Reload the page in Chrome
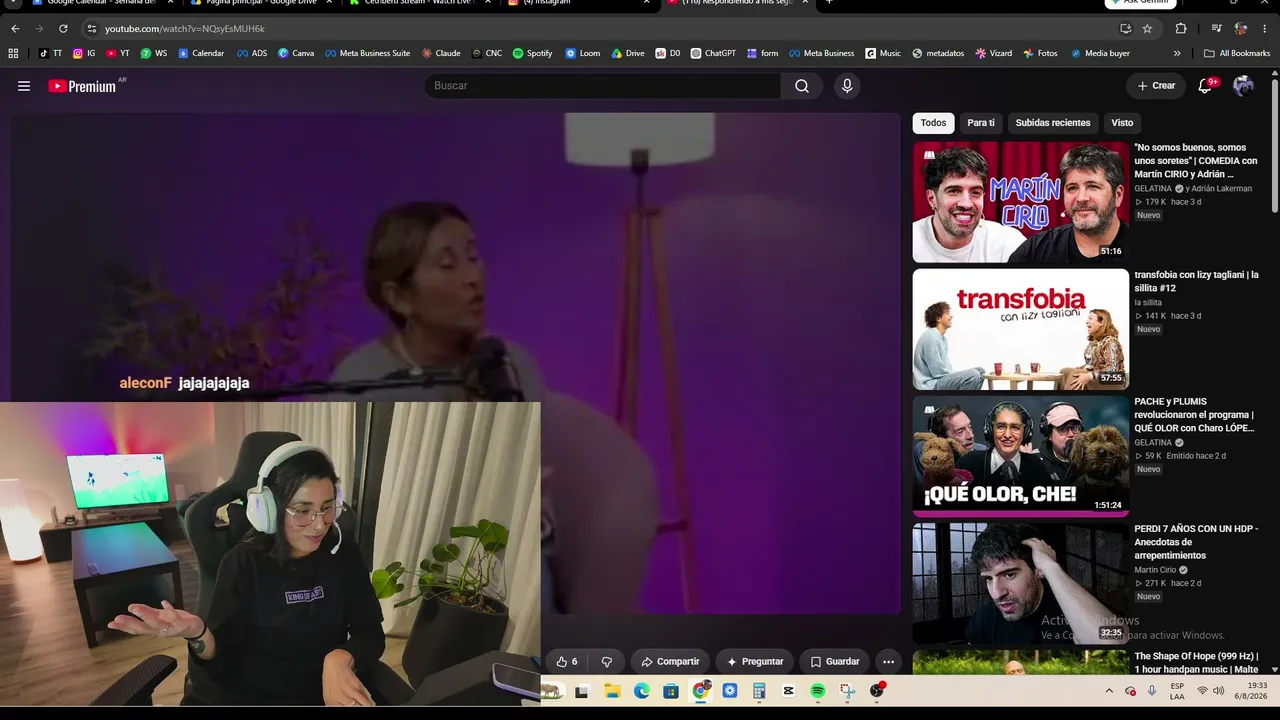 63,29
